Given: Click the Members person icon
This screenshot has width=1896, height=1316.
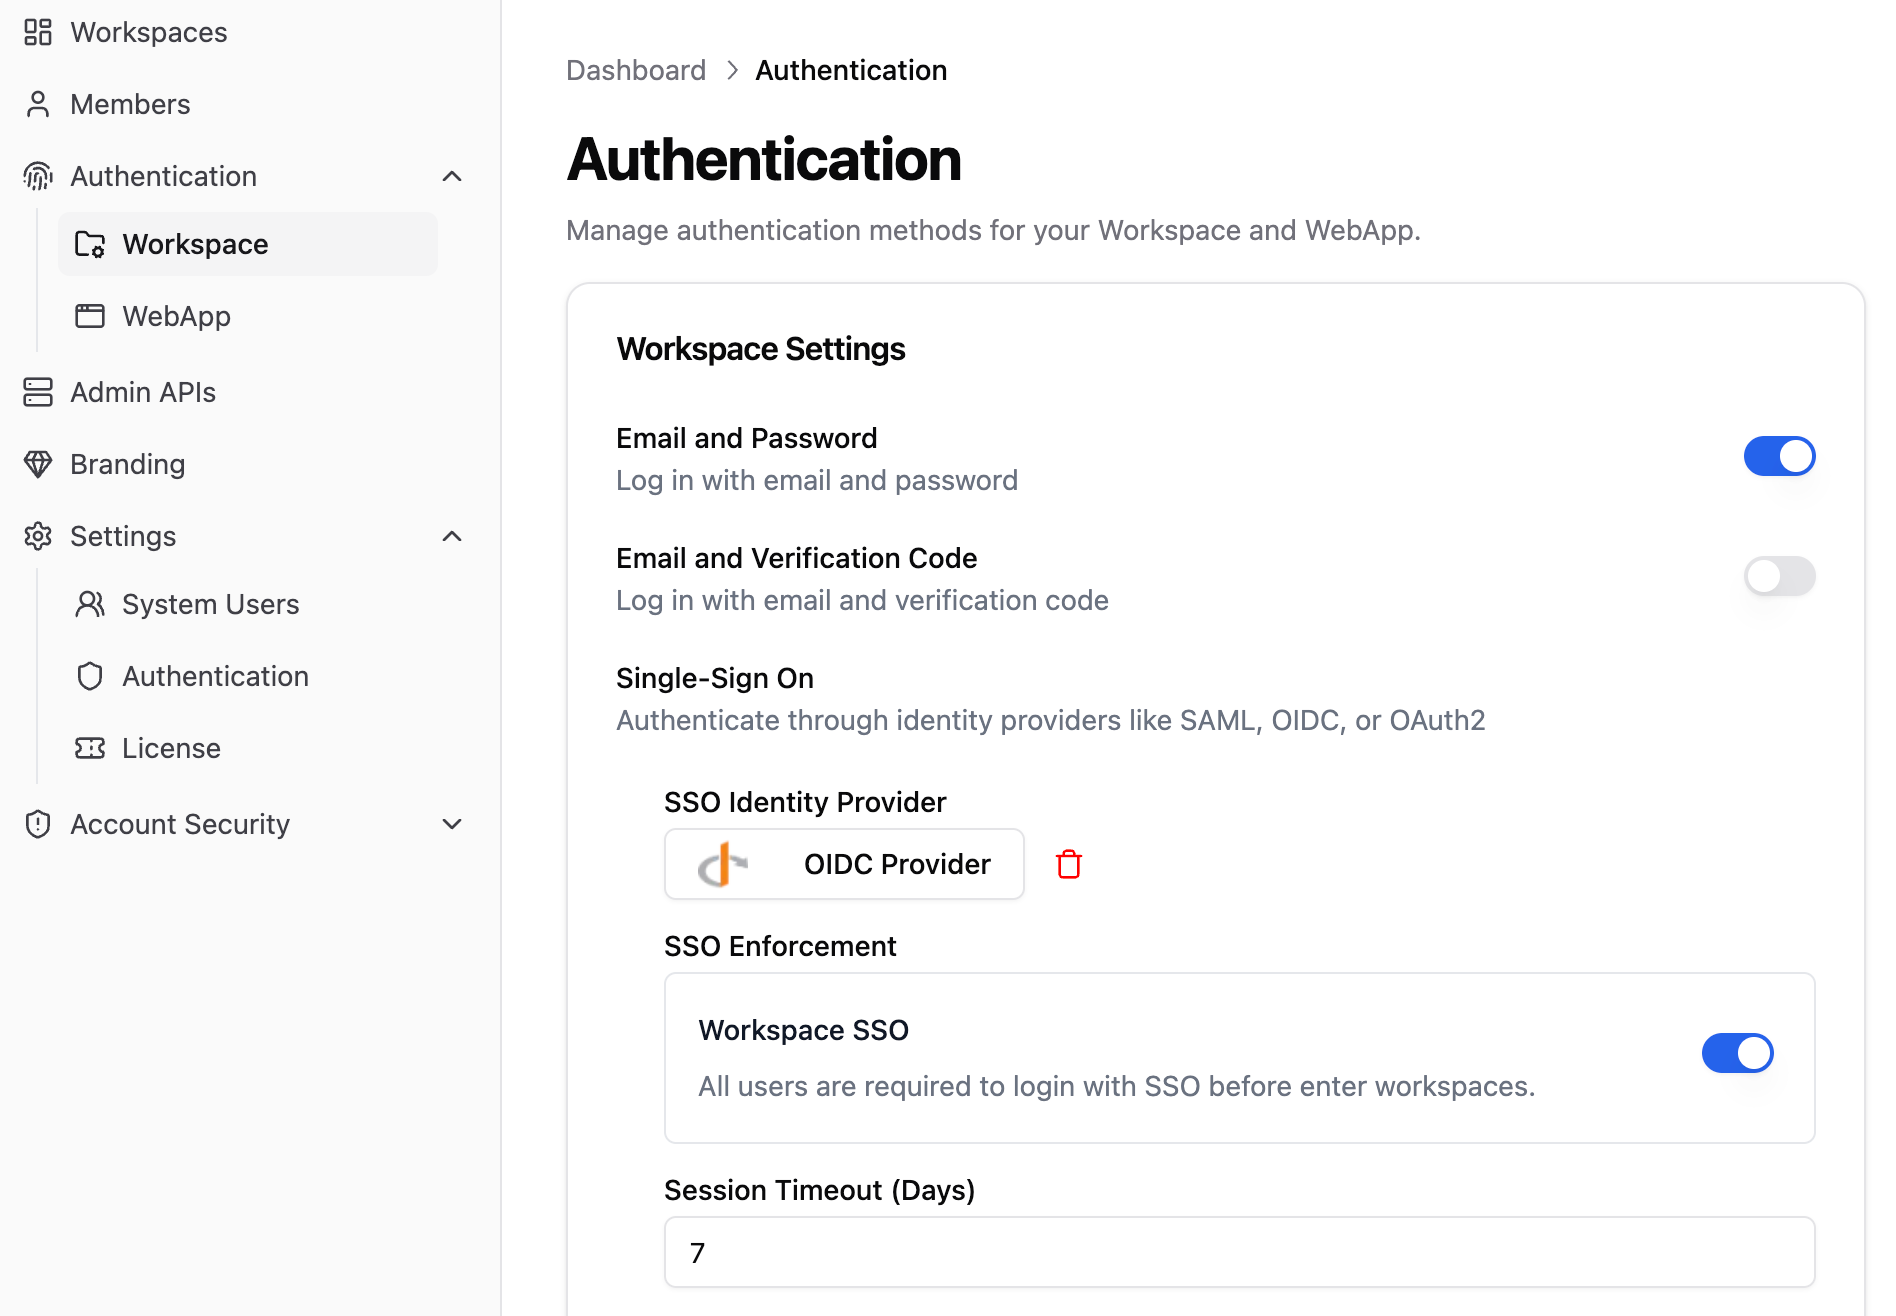Looking at the screenshot, I should click(38, 104).
